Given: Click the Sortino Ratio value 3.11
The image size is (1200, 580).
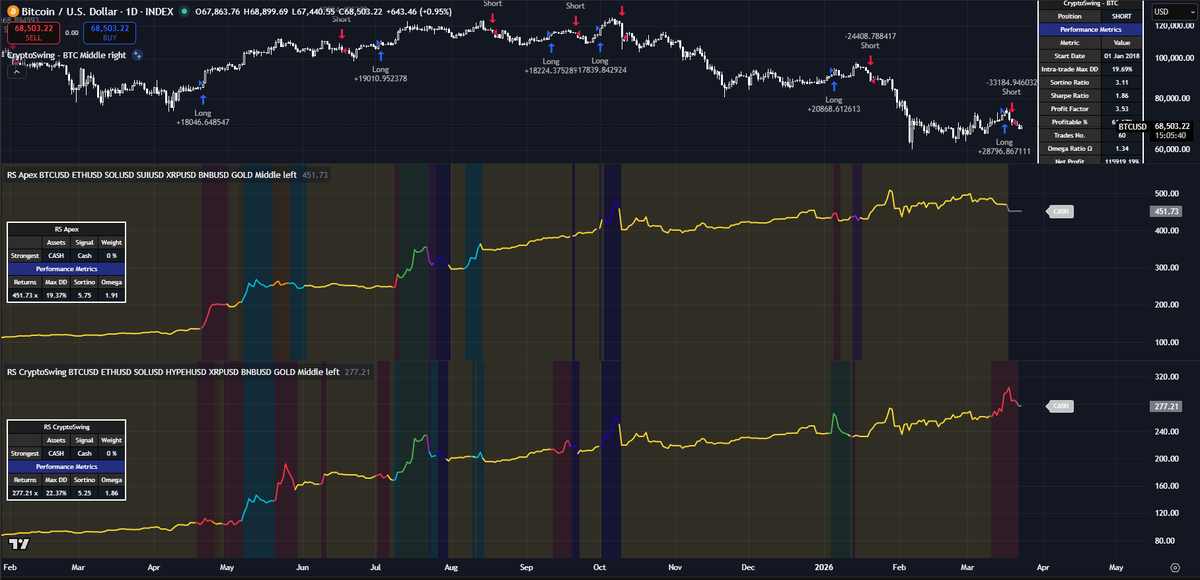Looking at the screenshot, I should click(1121, 82).
